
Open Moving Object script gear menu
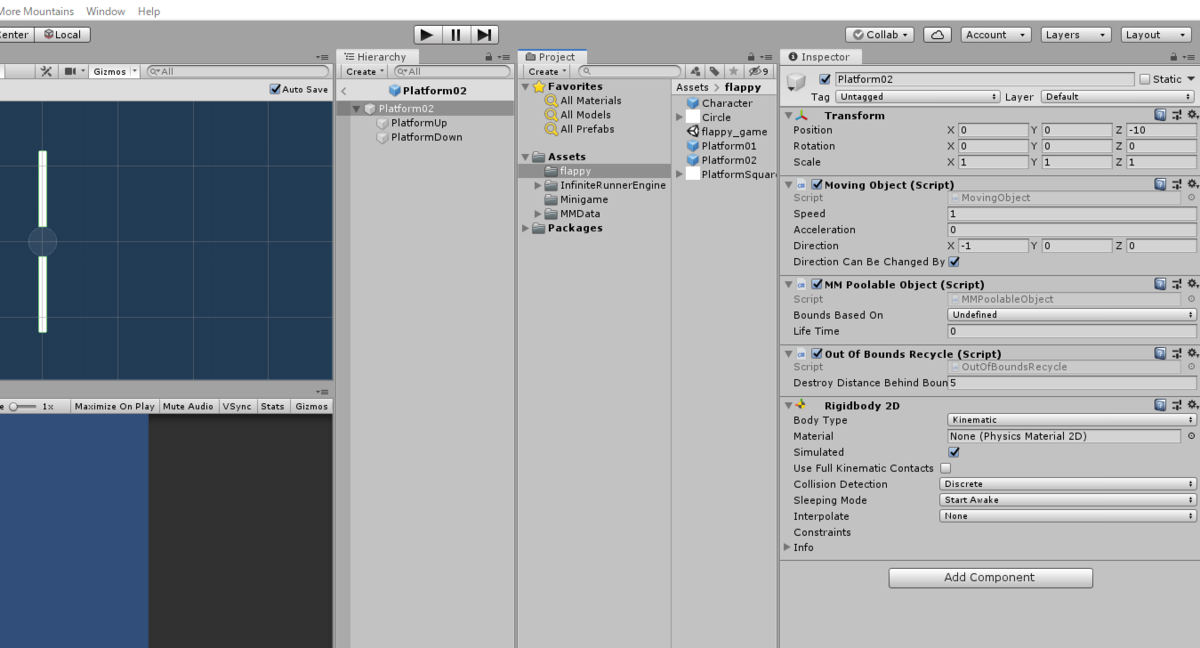pos(1191,184)
